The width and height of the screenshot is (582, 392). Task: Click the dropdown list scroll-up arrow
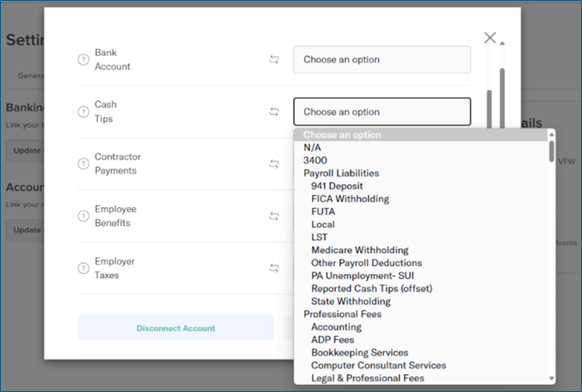552,134
